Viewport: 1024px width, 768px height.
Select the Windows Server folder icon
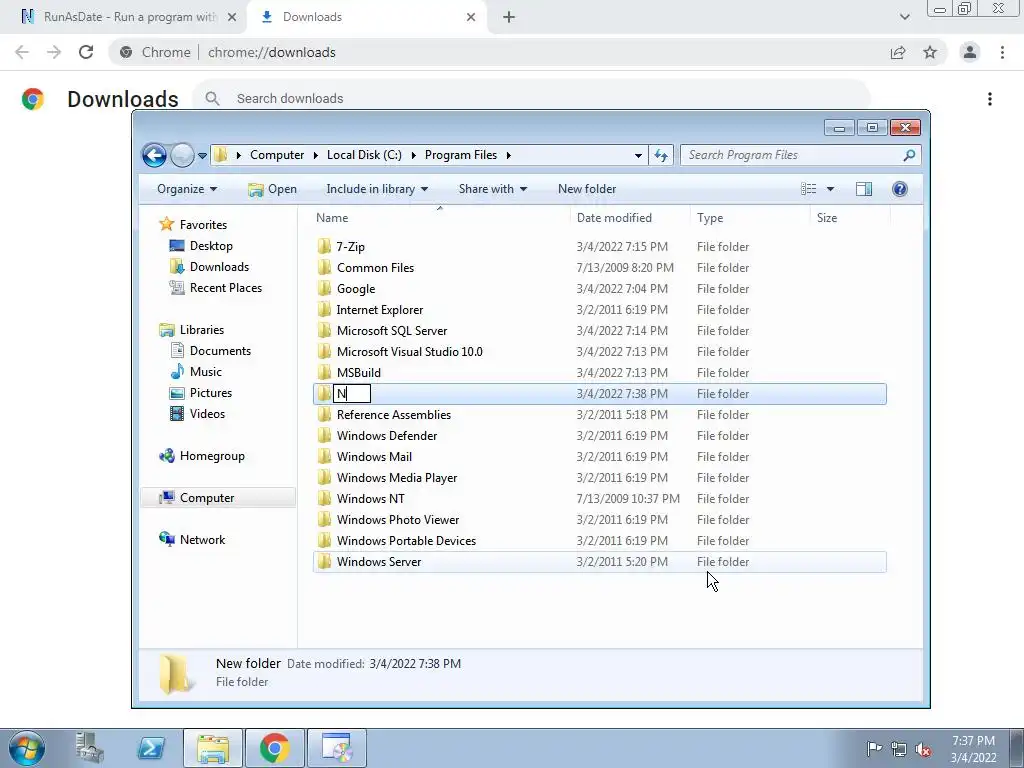[325, 562]
